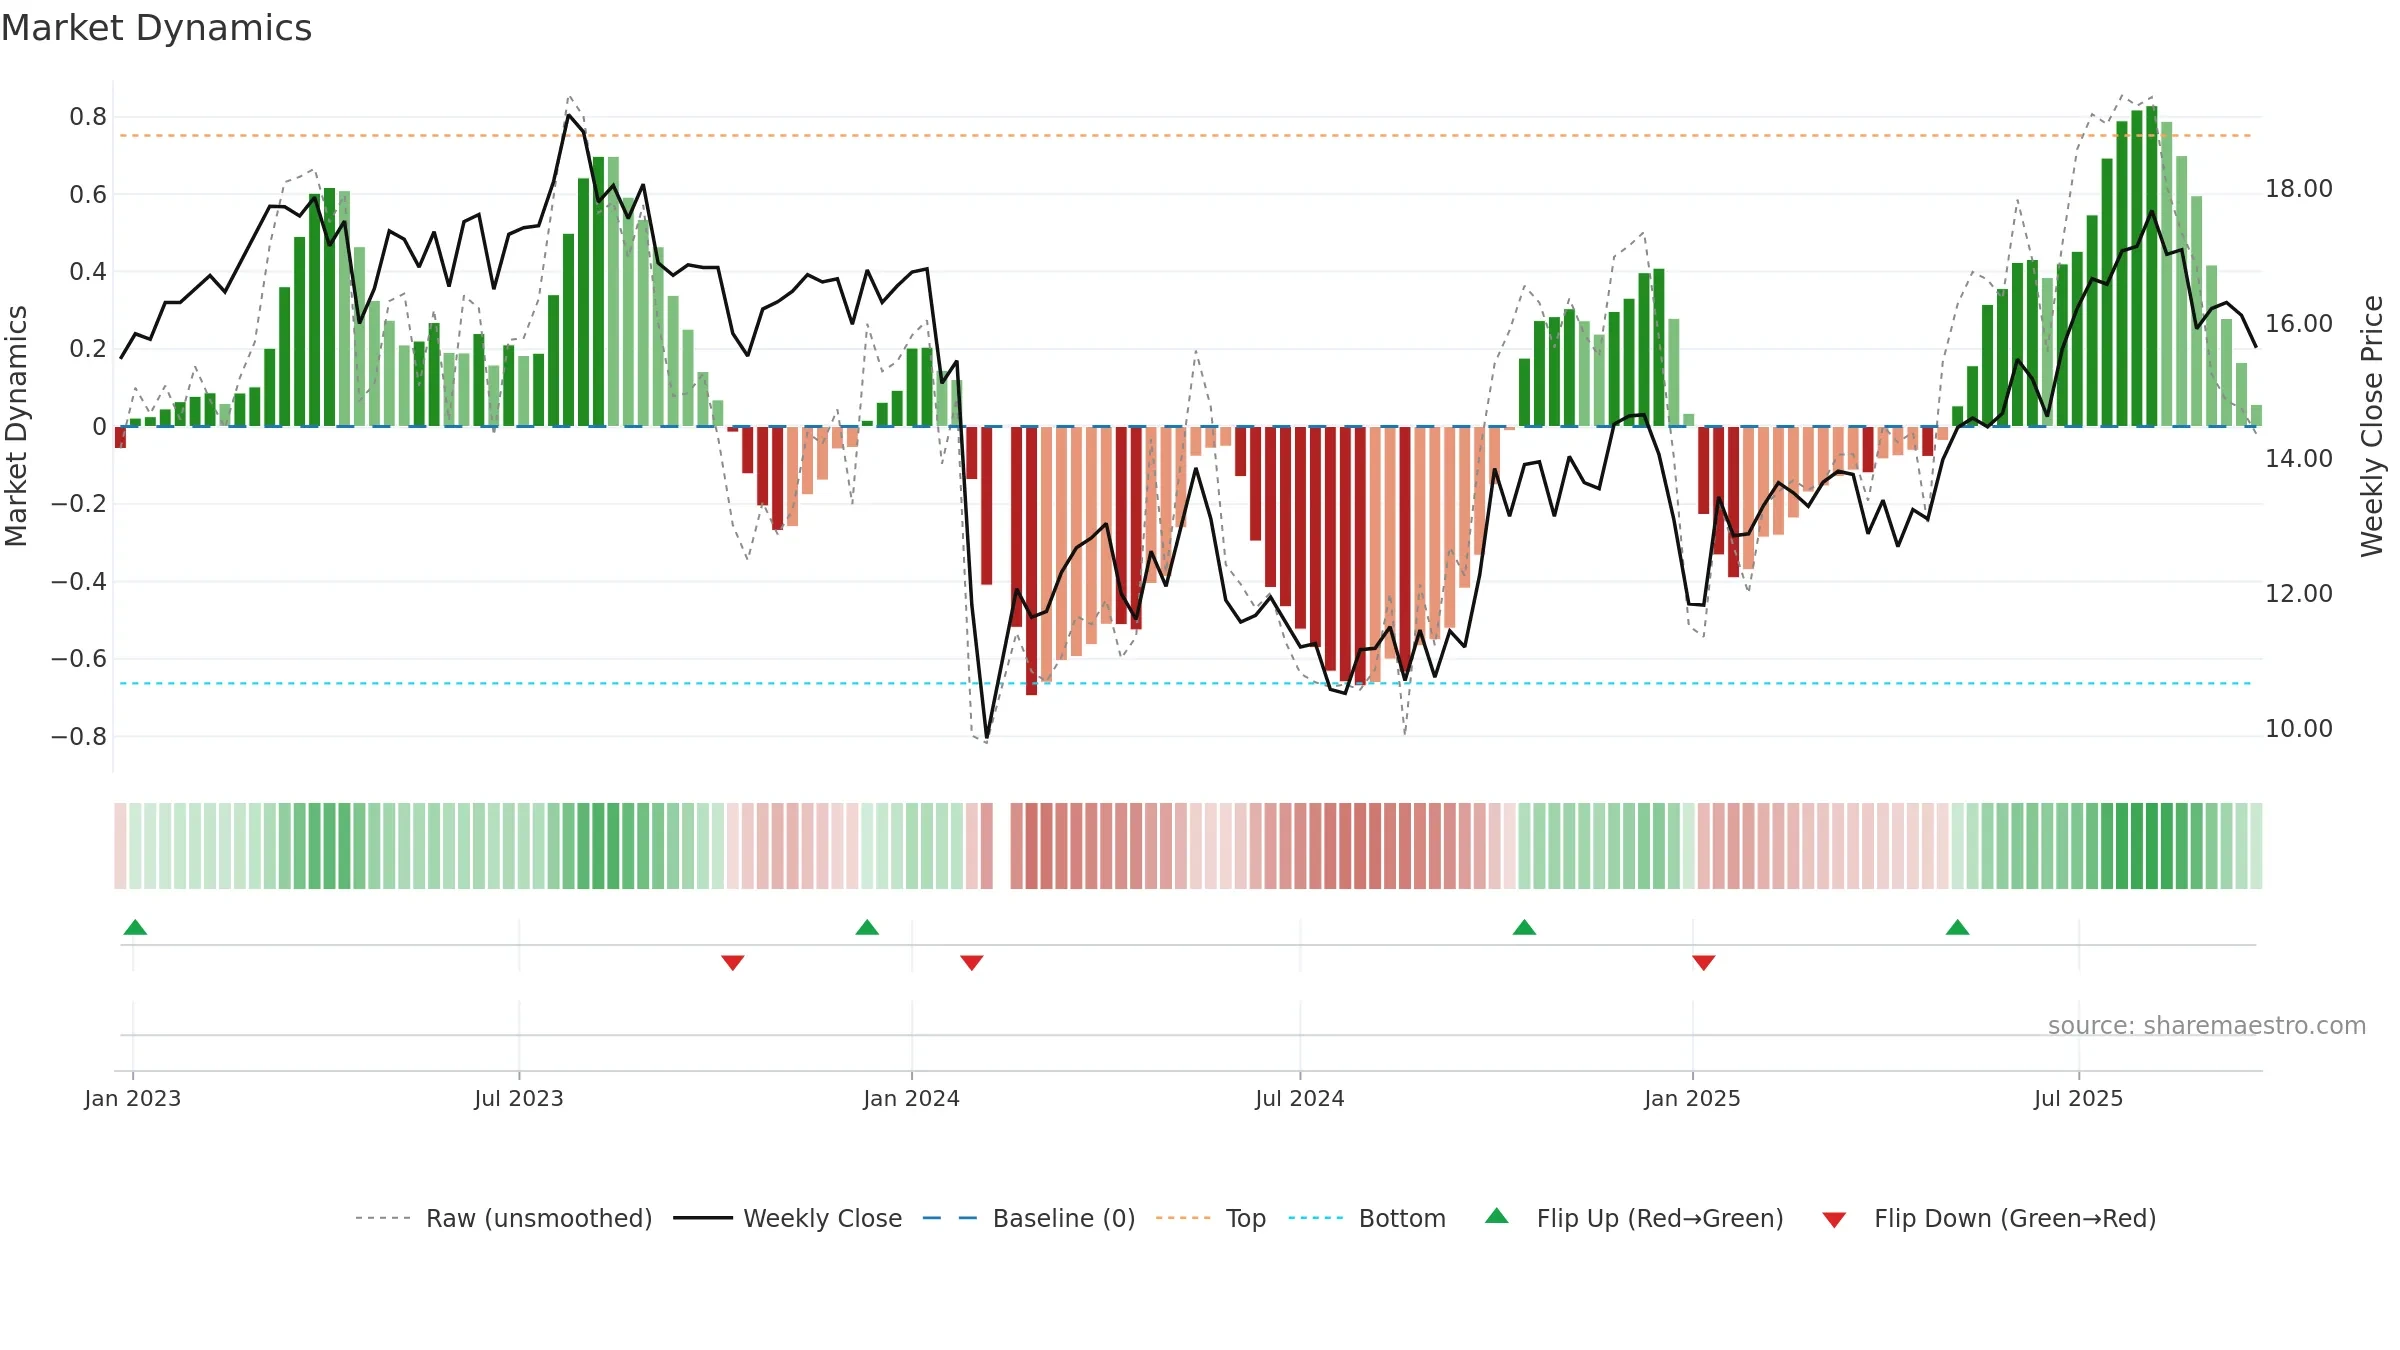The image size is (2400, 1350).
Task: Click the 14.00 price axis label
Action: (x=2299, y=459)
